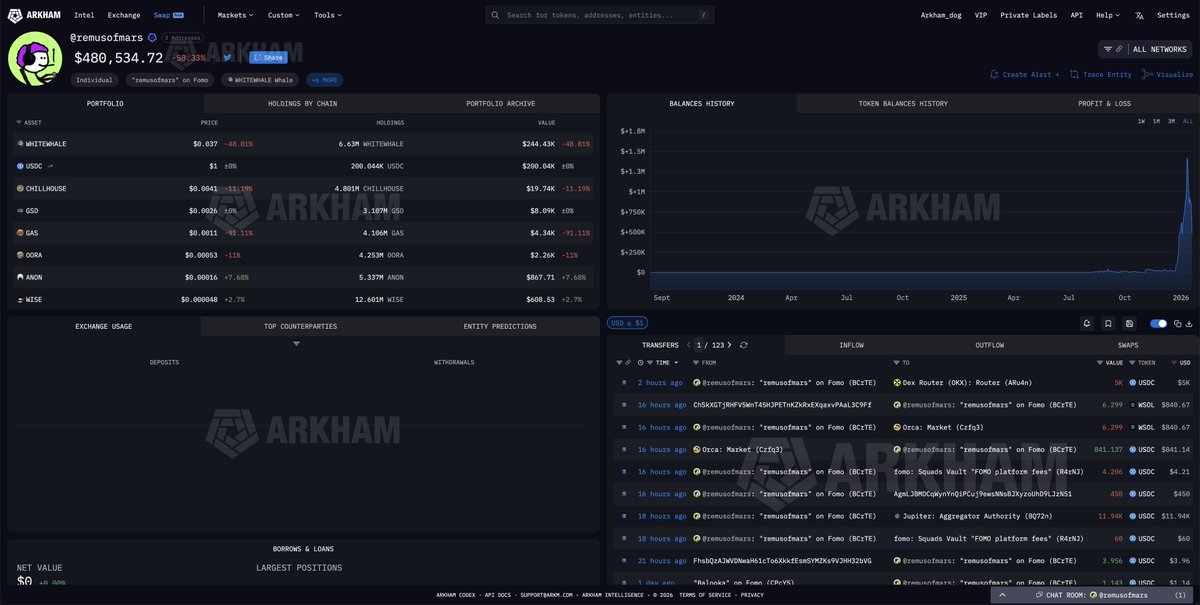Click the network filter icon beside ALL NETWORKS

coord(1108,49)
